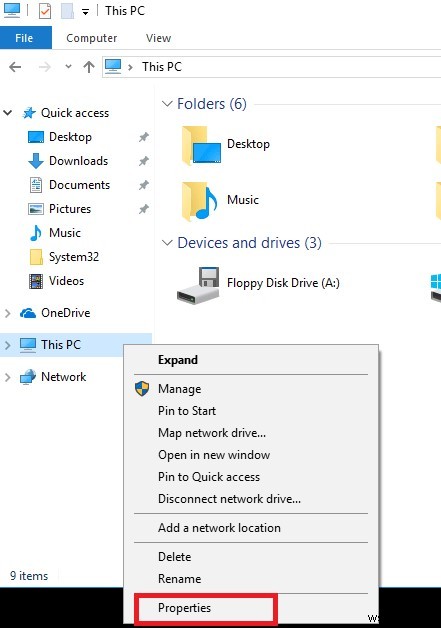Click the Quick access star icon
This screenshot has width=441, height=628.
click(29, 113)
